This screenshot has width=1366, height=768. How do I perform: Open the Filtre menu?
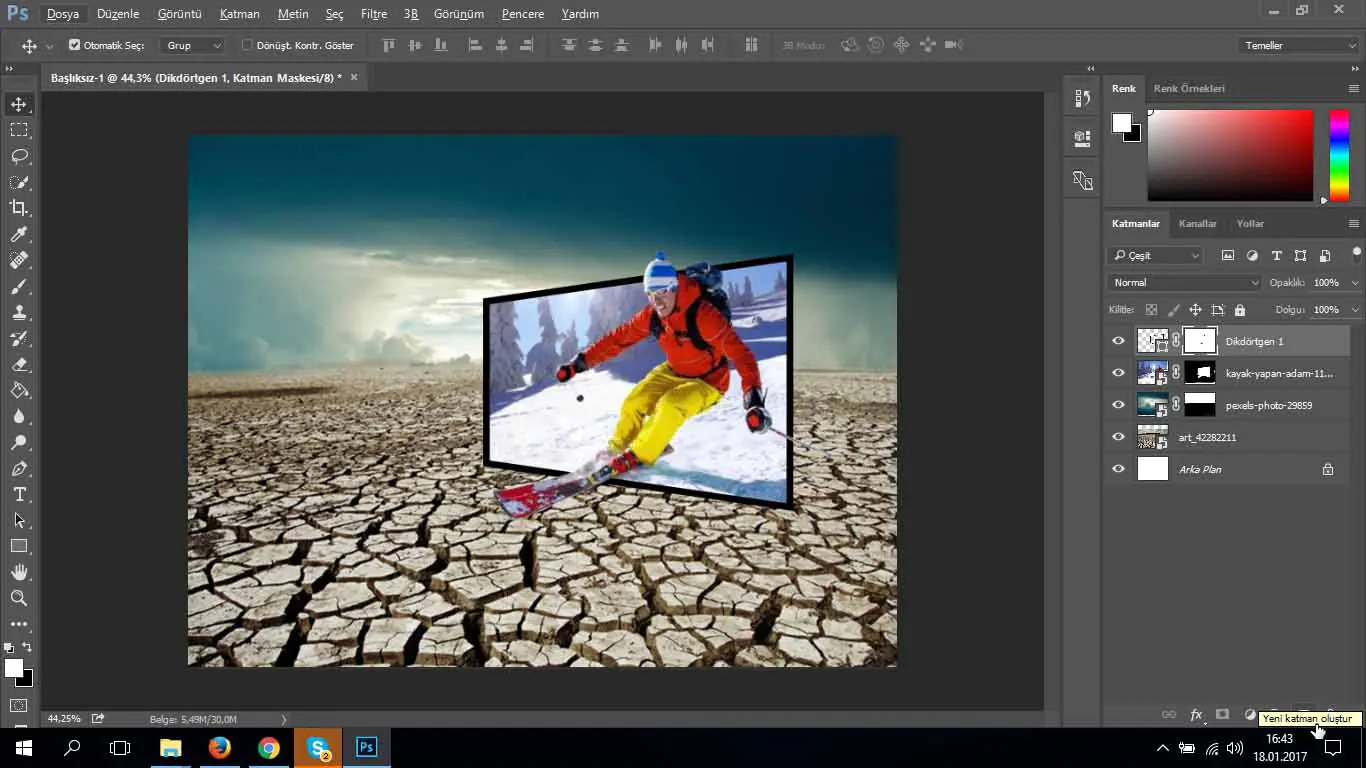tap(373, 14)
